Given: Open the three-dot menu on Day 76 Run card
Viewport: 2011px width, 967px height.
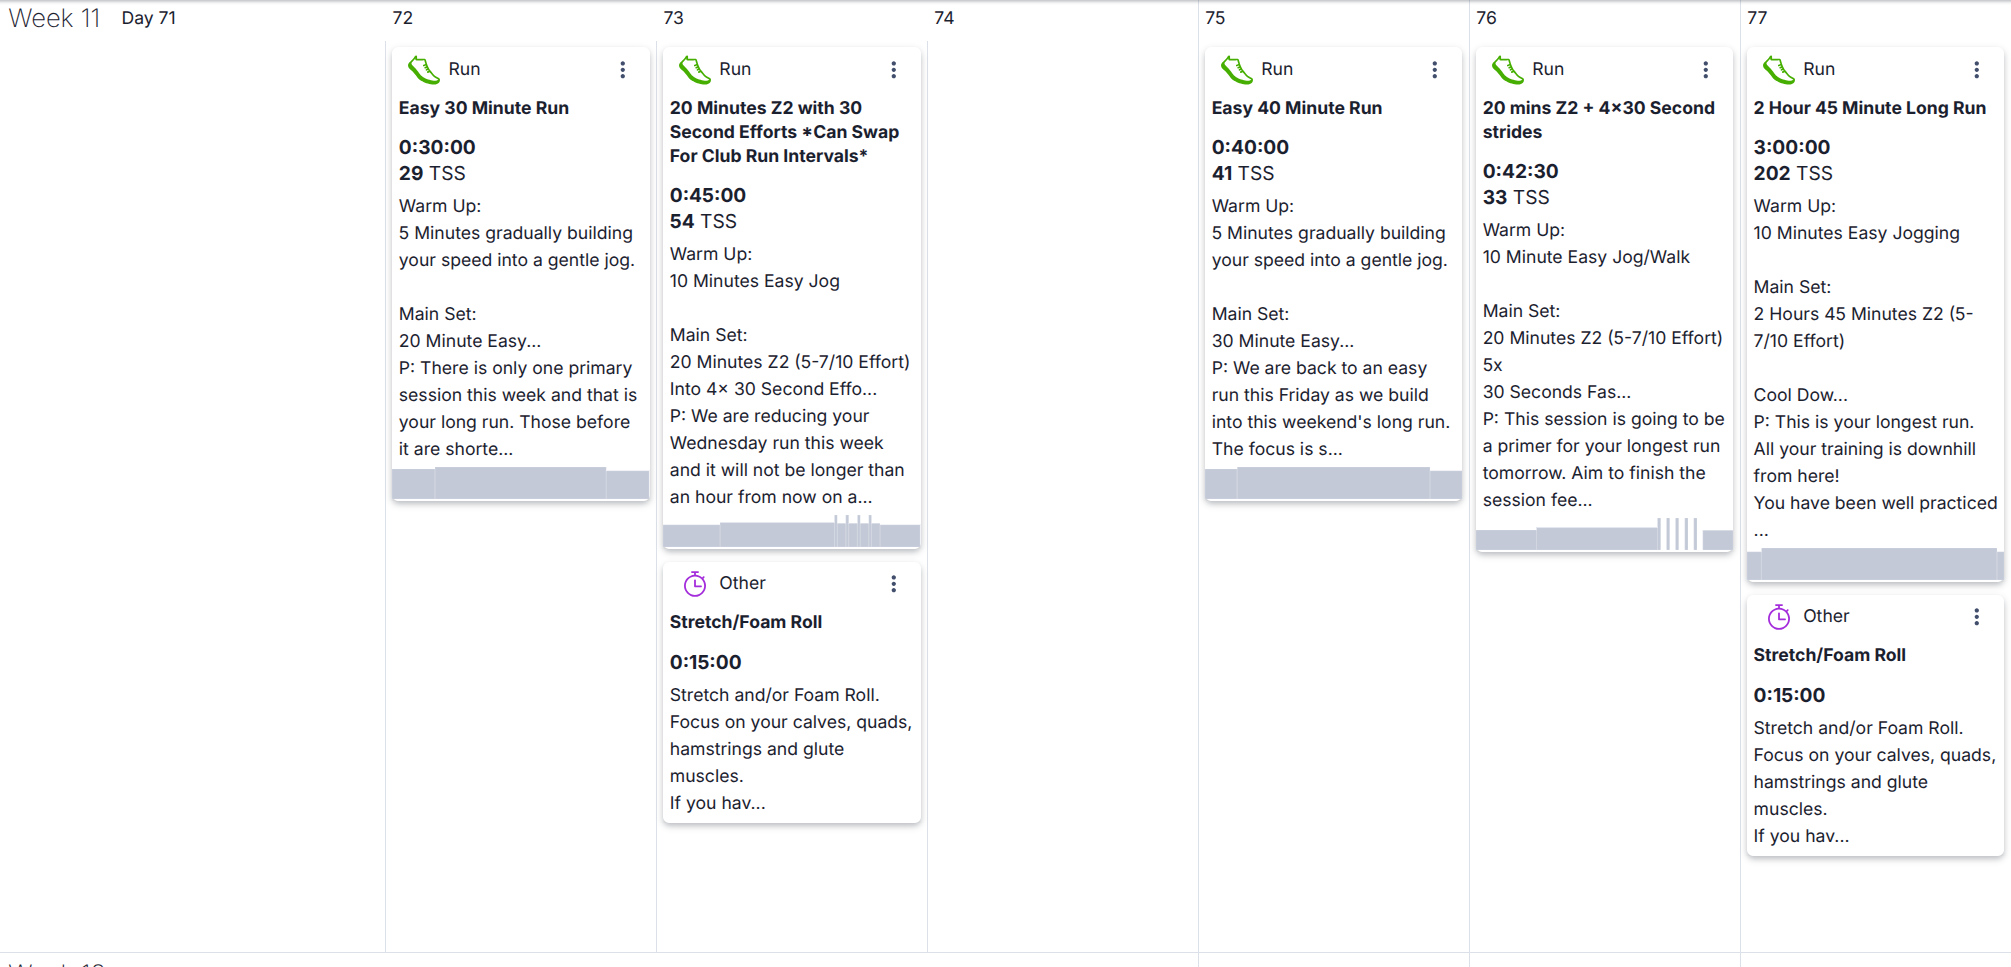Looking at the screenshot, I should (1706, 70).
